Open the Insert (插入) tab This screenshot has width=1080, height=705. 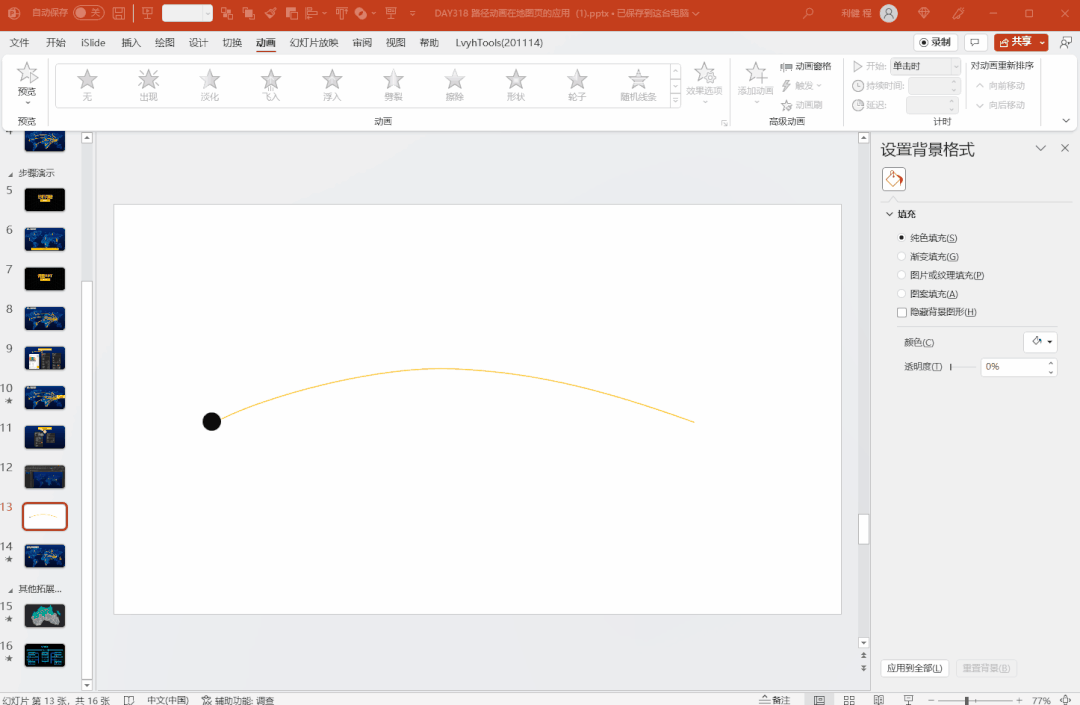131,43
